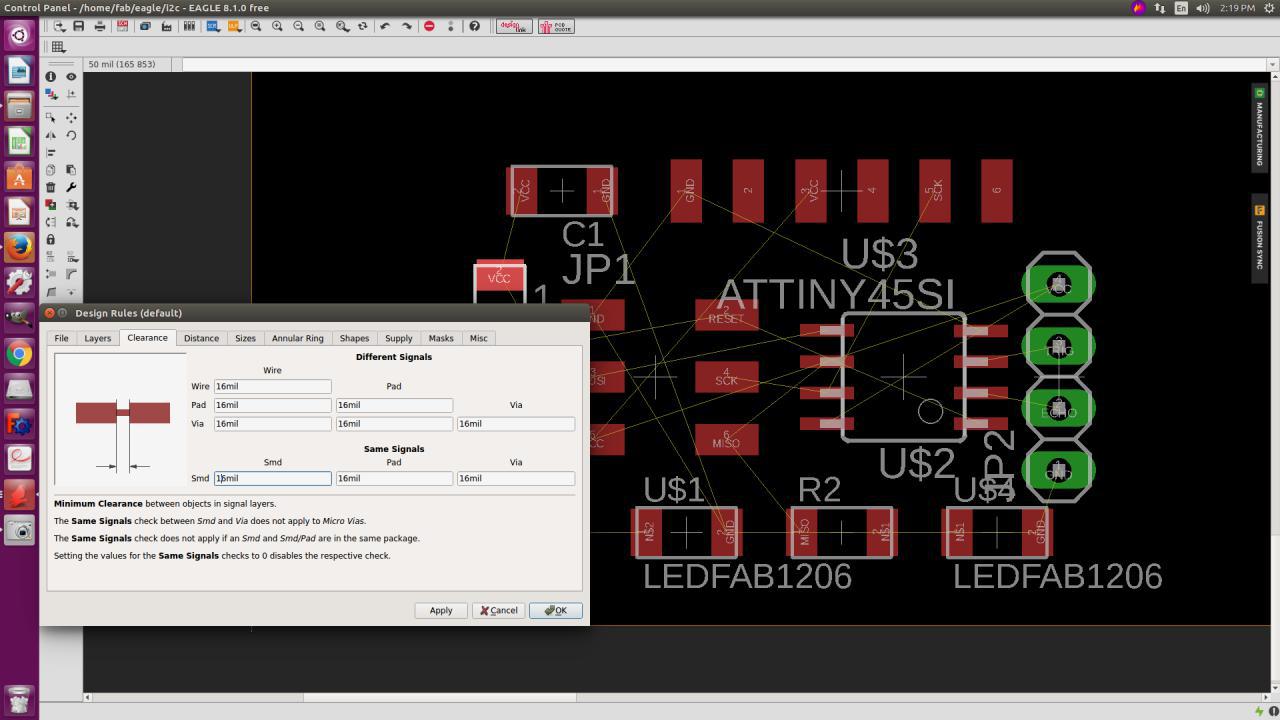Click the Via-to-Via clearance field
1280x720 pixels.
coord(516,424)
